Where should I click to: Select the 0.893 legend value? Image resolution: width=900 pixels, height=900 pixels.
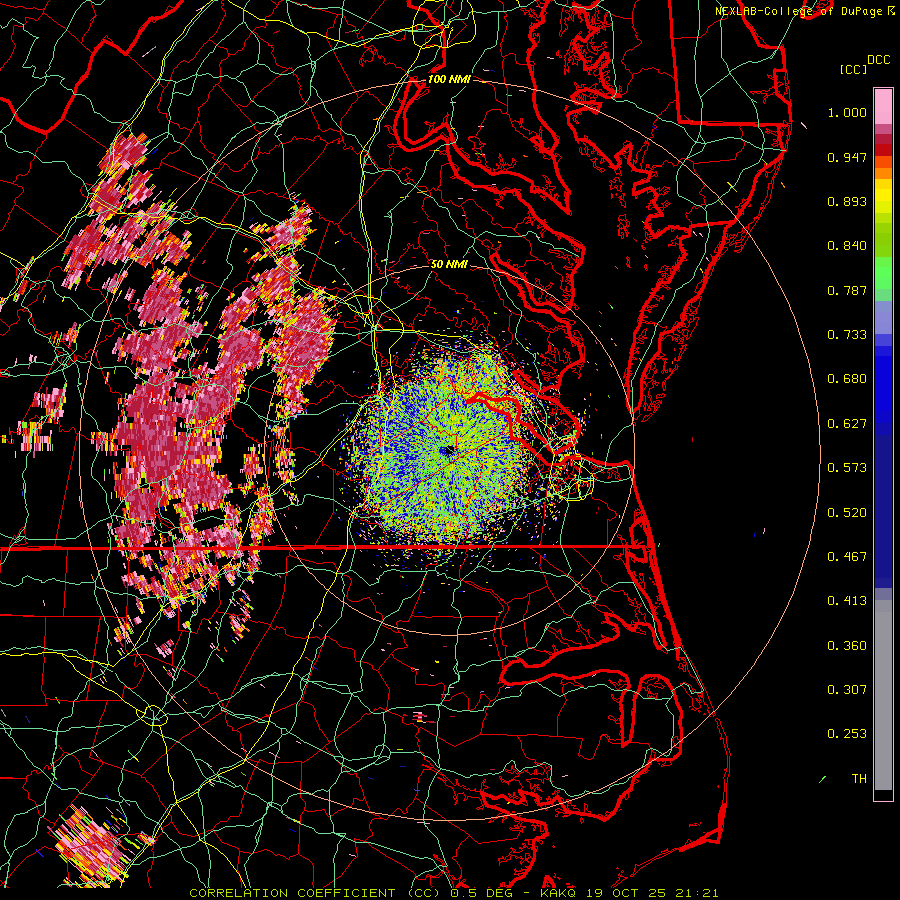pos(847,201)
